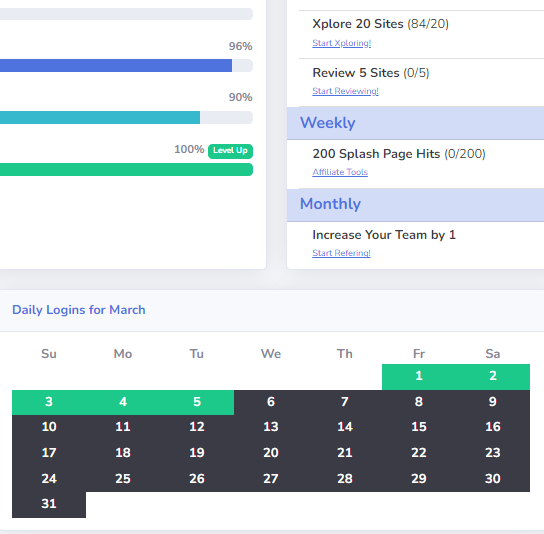544x534 pixels.
Task: Choose day 6 in the calendar
Action: coord(271,402)
